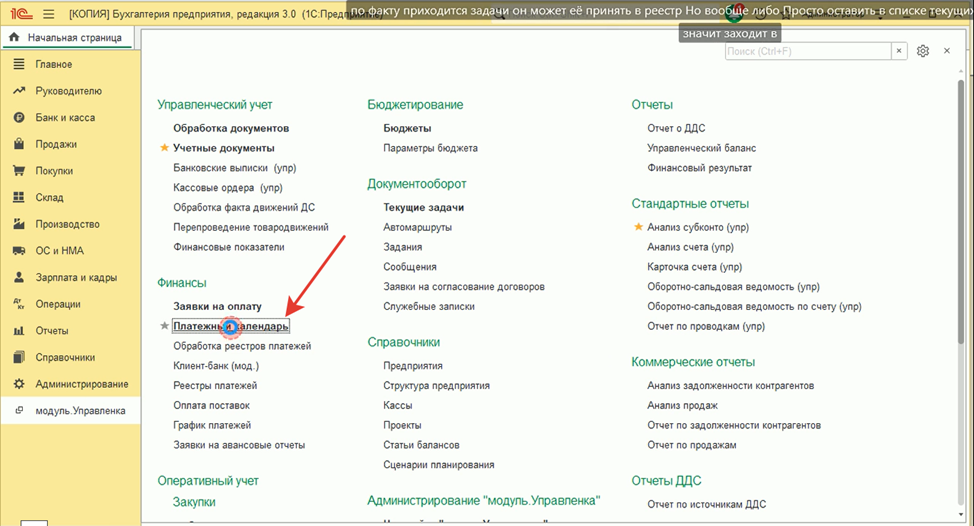Screen dimensions: 974x526
Task: Open Главное section in sidebar
Action: coord(70,64)
